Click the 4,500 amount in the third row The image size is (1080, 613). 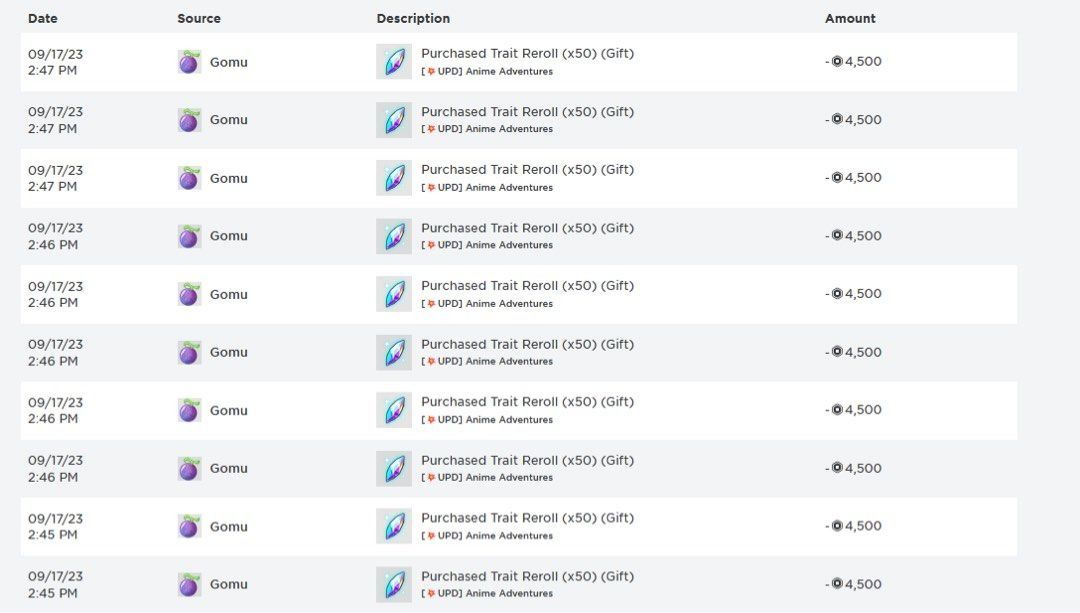(863, 178)
